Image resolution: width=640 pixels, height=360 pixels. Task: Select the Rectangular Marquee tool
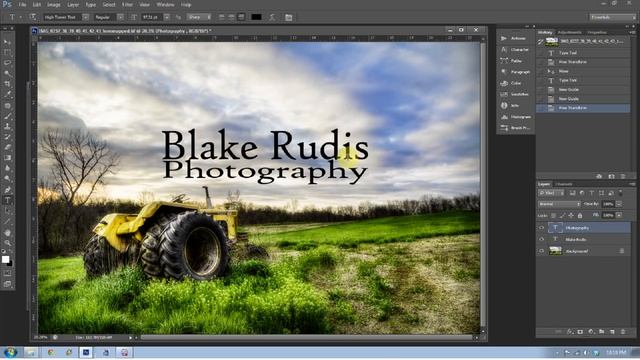pos(7,53)
